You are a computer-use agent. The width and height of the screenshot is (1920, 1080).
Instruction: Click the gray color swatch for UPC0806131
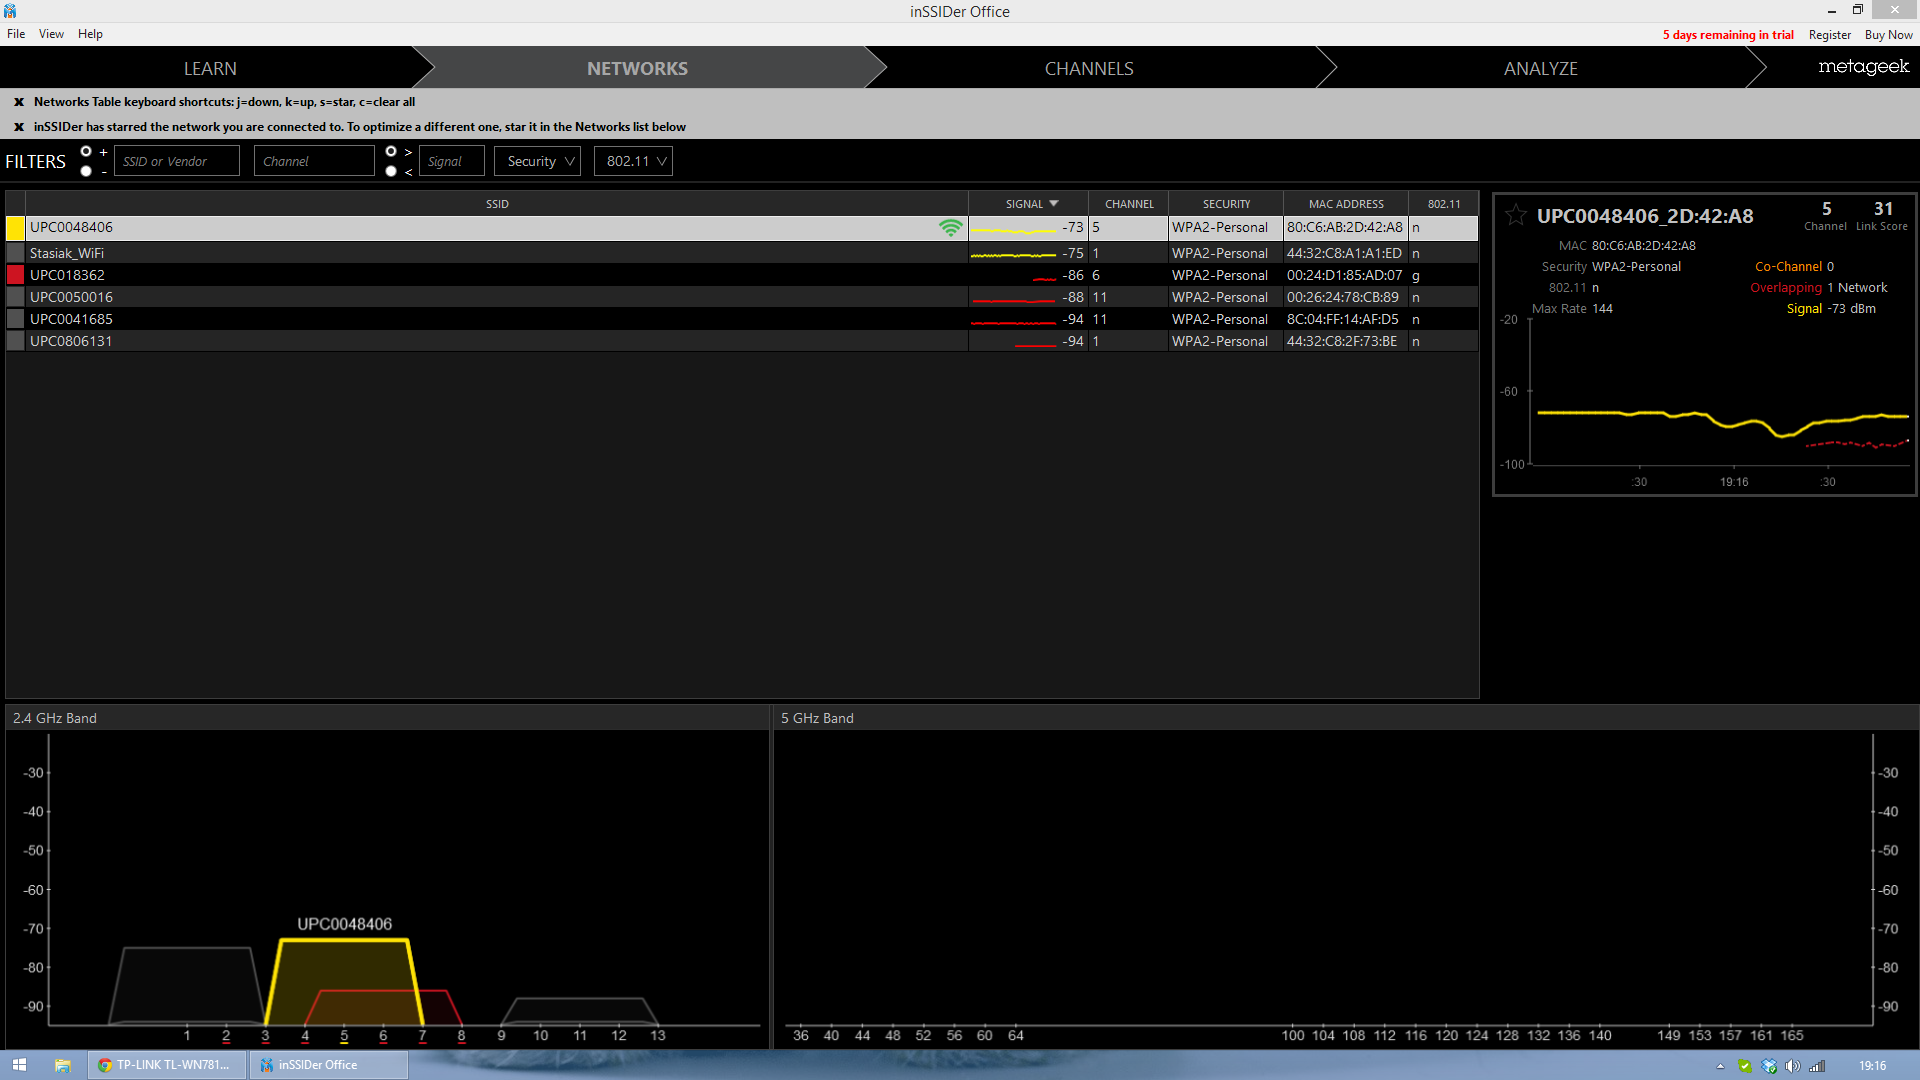(16, 341)
